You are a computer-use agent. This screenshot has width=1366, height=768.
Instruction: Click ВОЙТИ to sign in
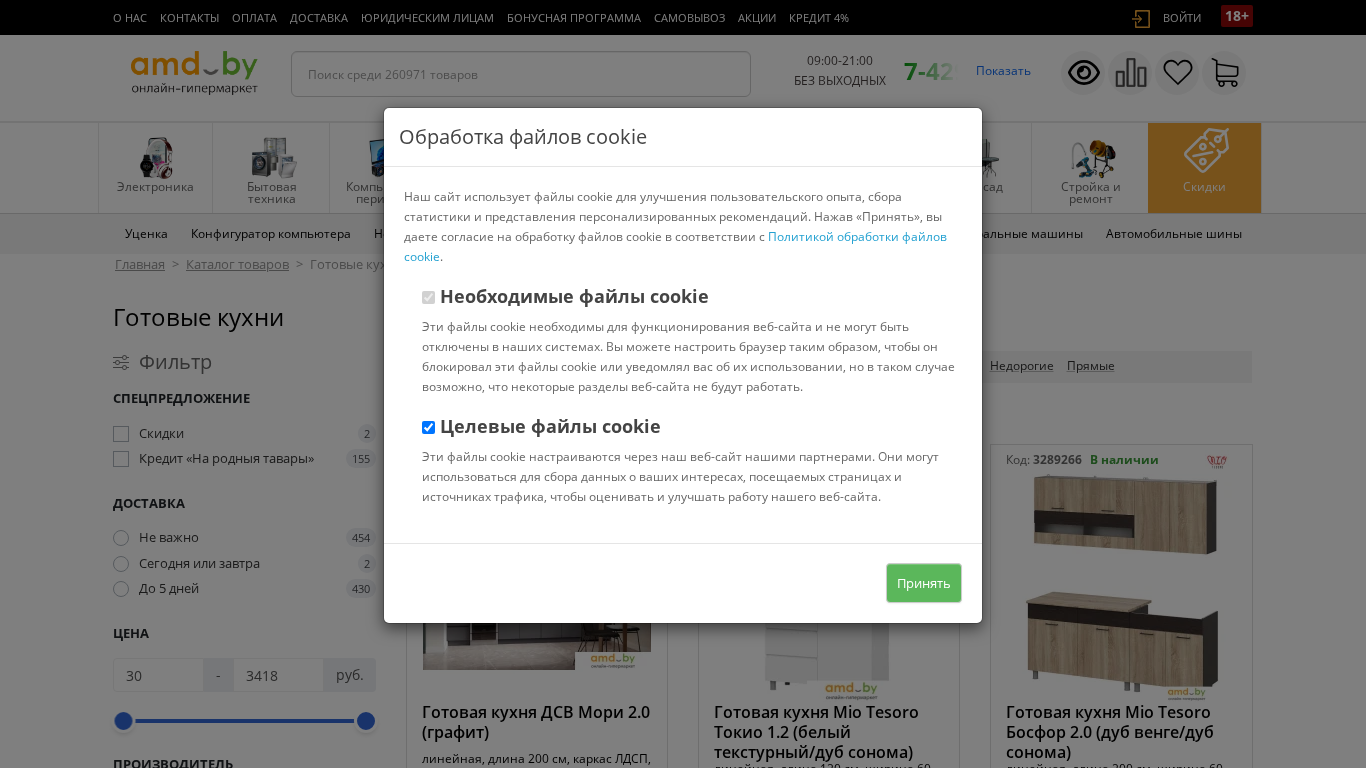(1182, 18)
